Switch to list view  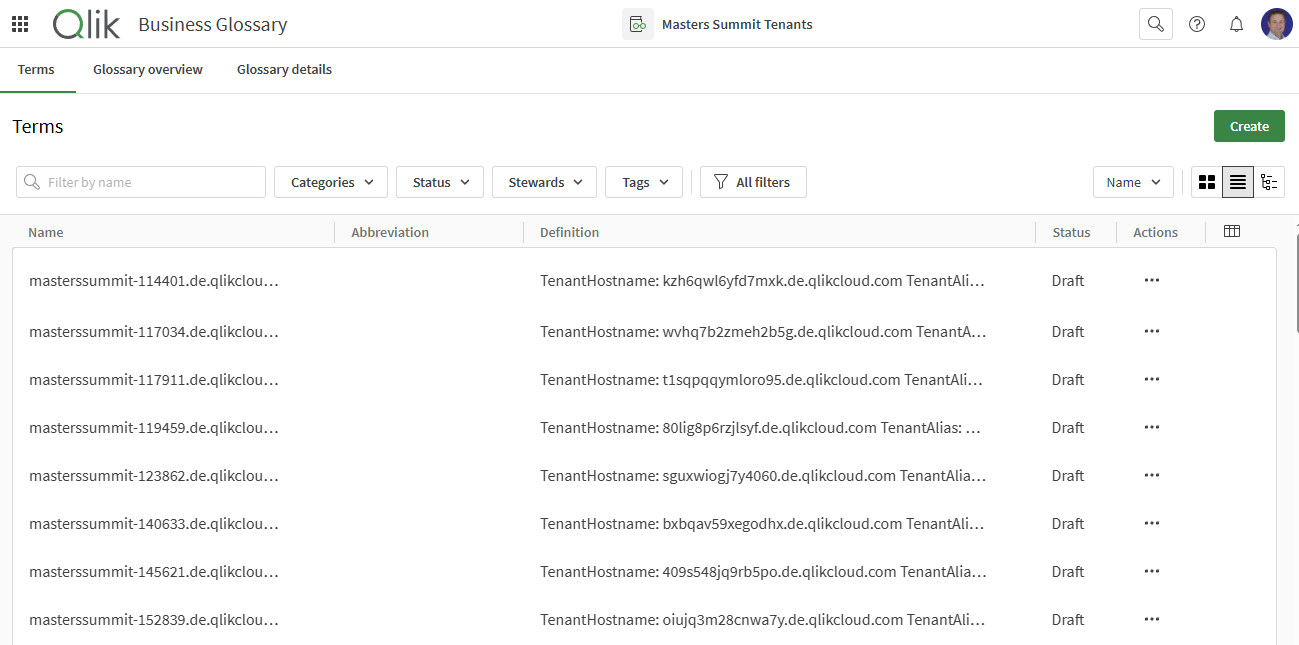(1238, 182)
